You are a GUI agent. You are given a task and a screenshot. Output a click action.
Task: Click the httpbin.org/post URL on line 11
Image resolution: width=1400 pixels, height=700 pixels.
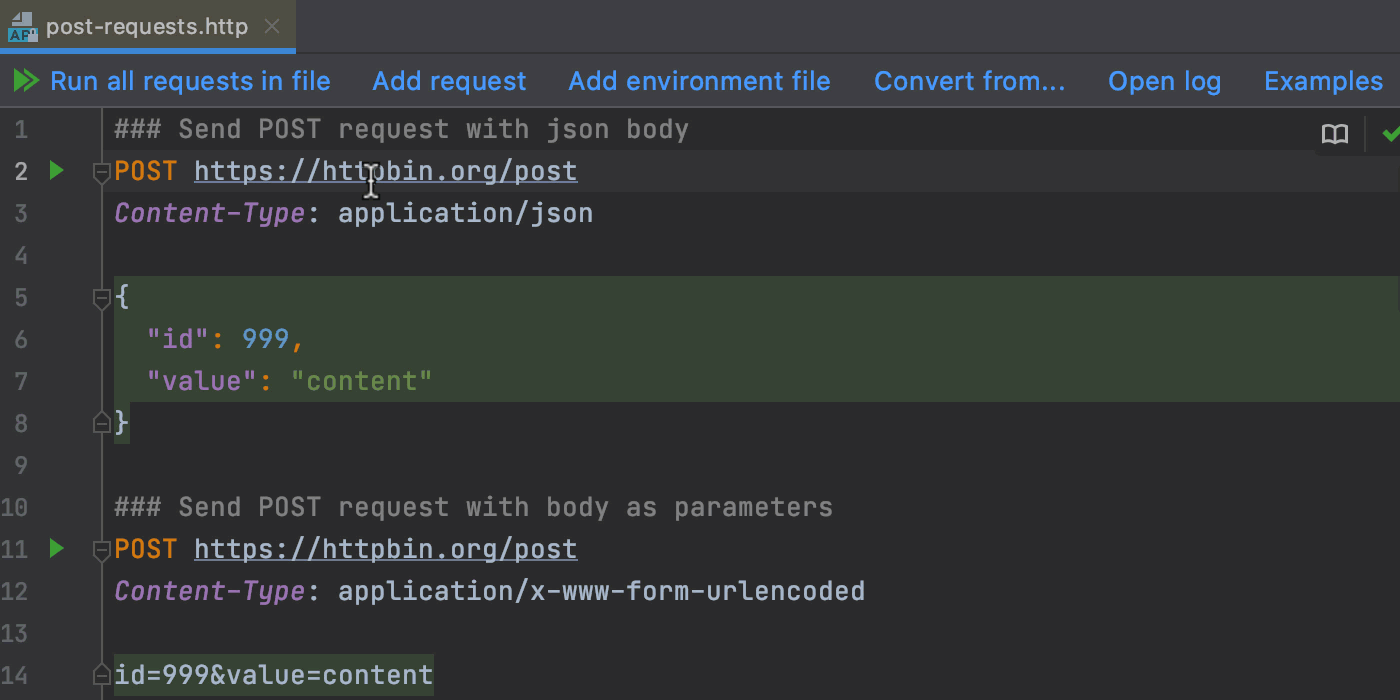pos(385,549)
